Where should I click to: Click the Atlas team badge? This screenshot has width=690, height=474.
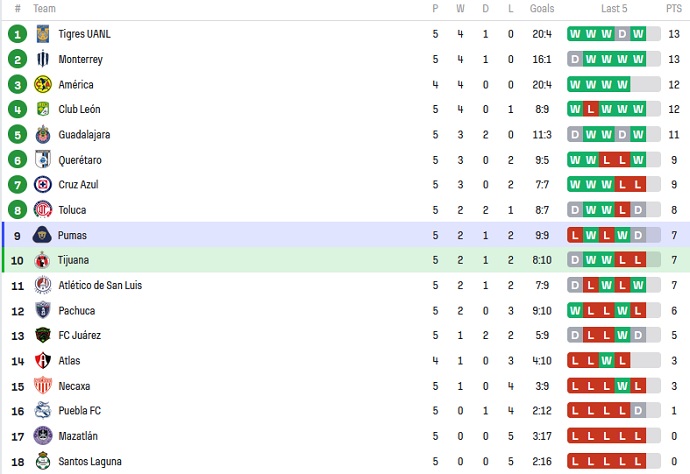pos(43,360)
